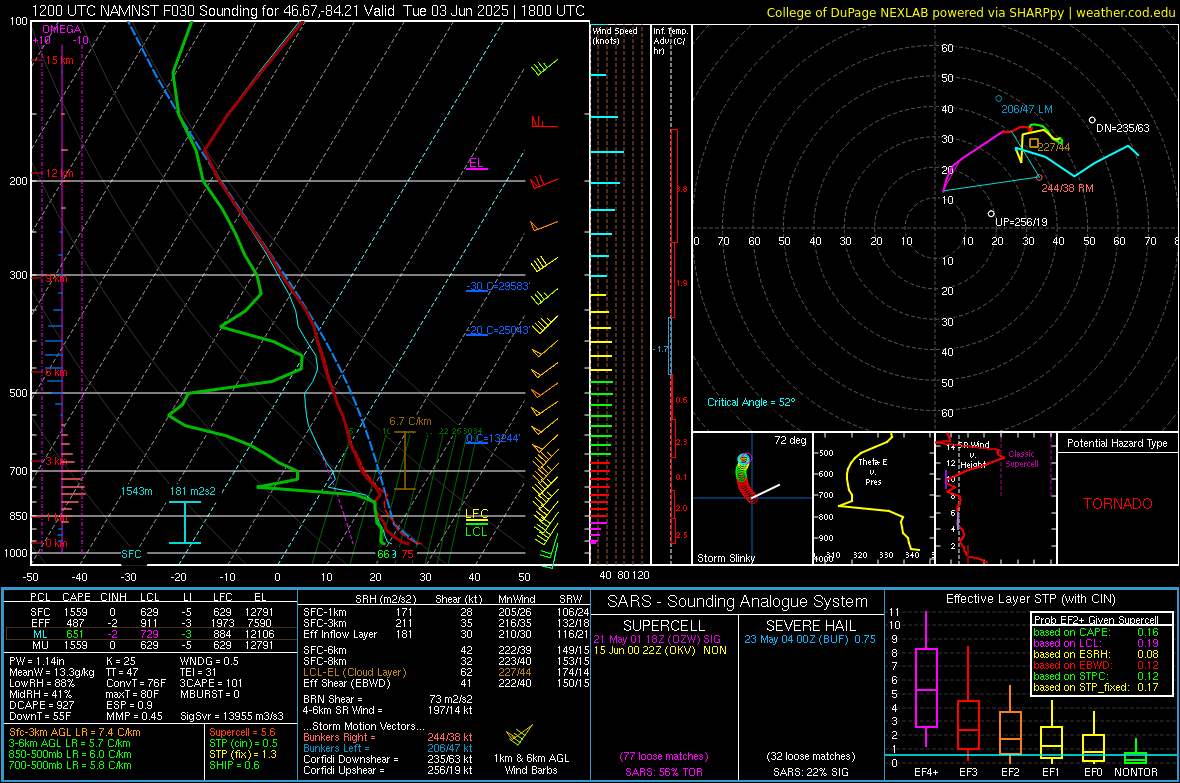Click the 'DCAPE = 927' value
1180x783 pixels.
(x=41, y=705)
